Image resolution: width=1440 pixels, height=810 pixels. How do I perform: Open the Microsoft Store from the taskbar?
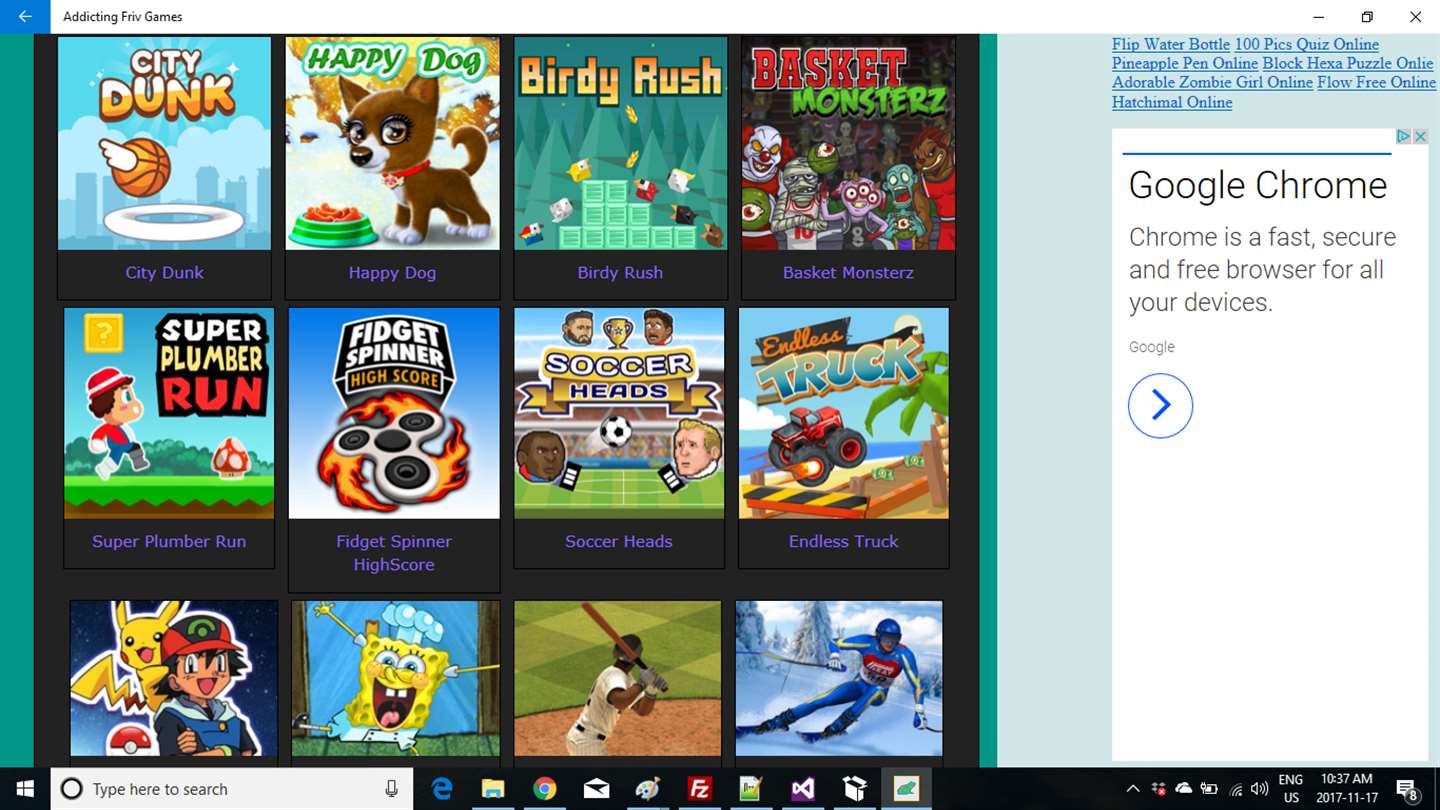[x=855, y=789]
